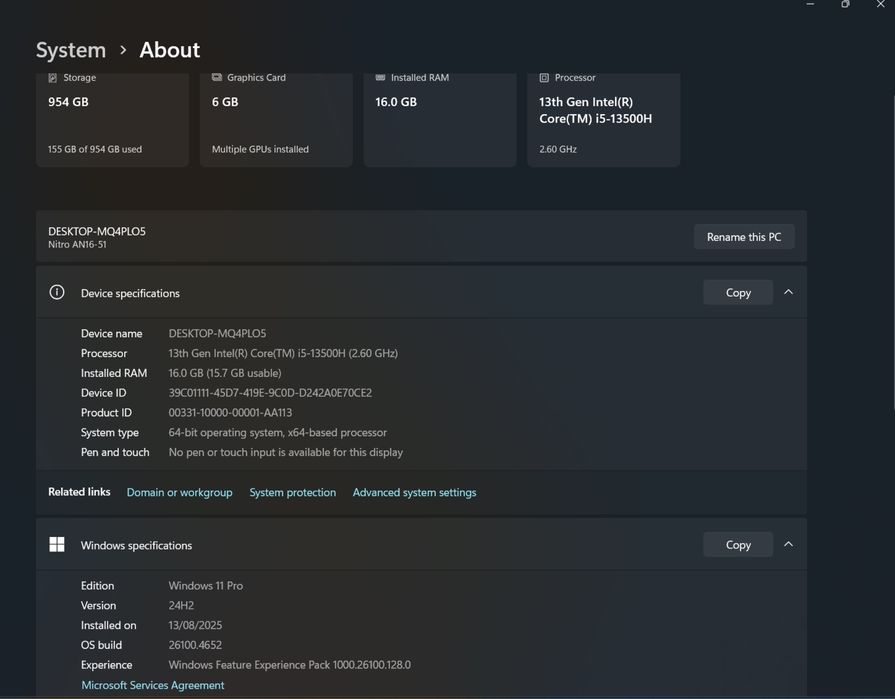Open the Storage 954 GB card
The image size is (895, 699).
point(112,119)
